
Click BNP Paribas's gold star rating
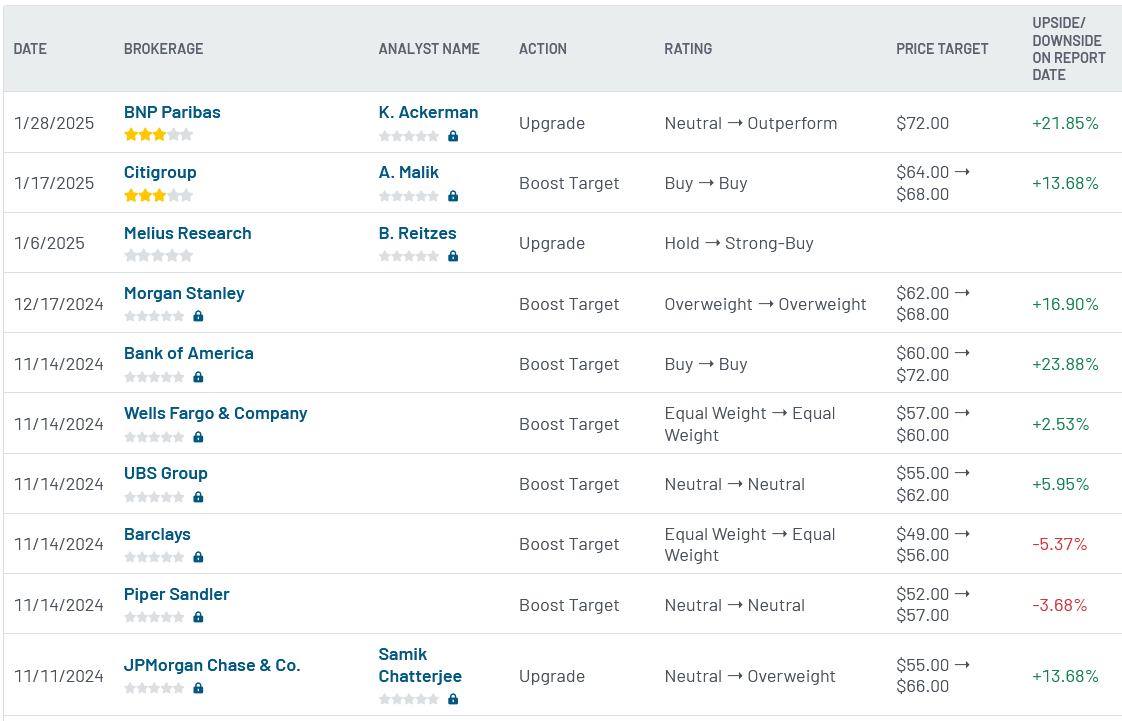pos(158,134)
